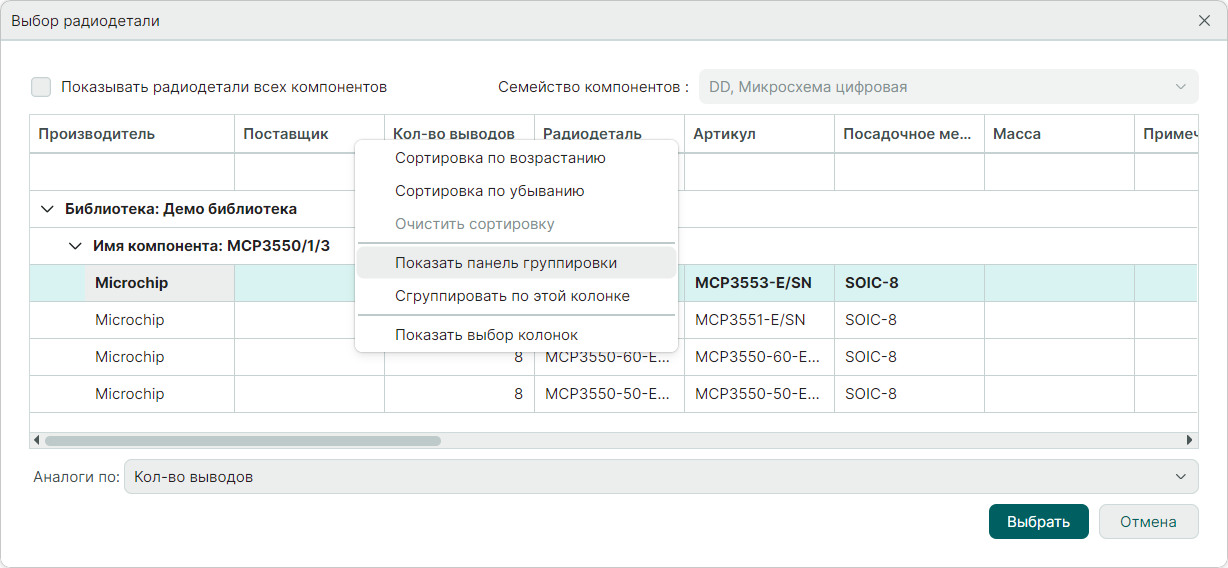This screenshot has height=568, width=1228.
Task: Click Сгруппировать по этой колонке
Action: tap(512, 296)
